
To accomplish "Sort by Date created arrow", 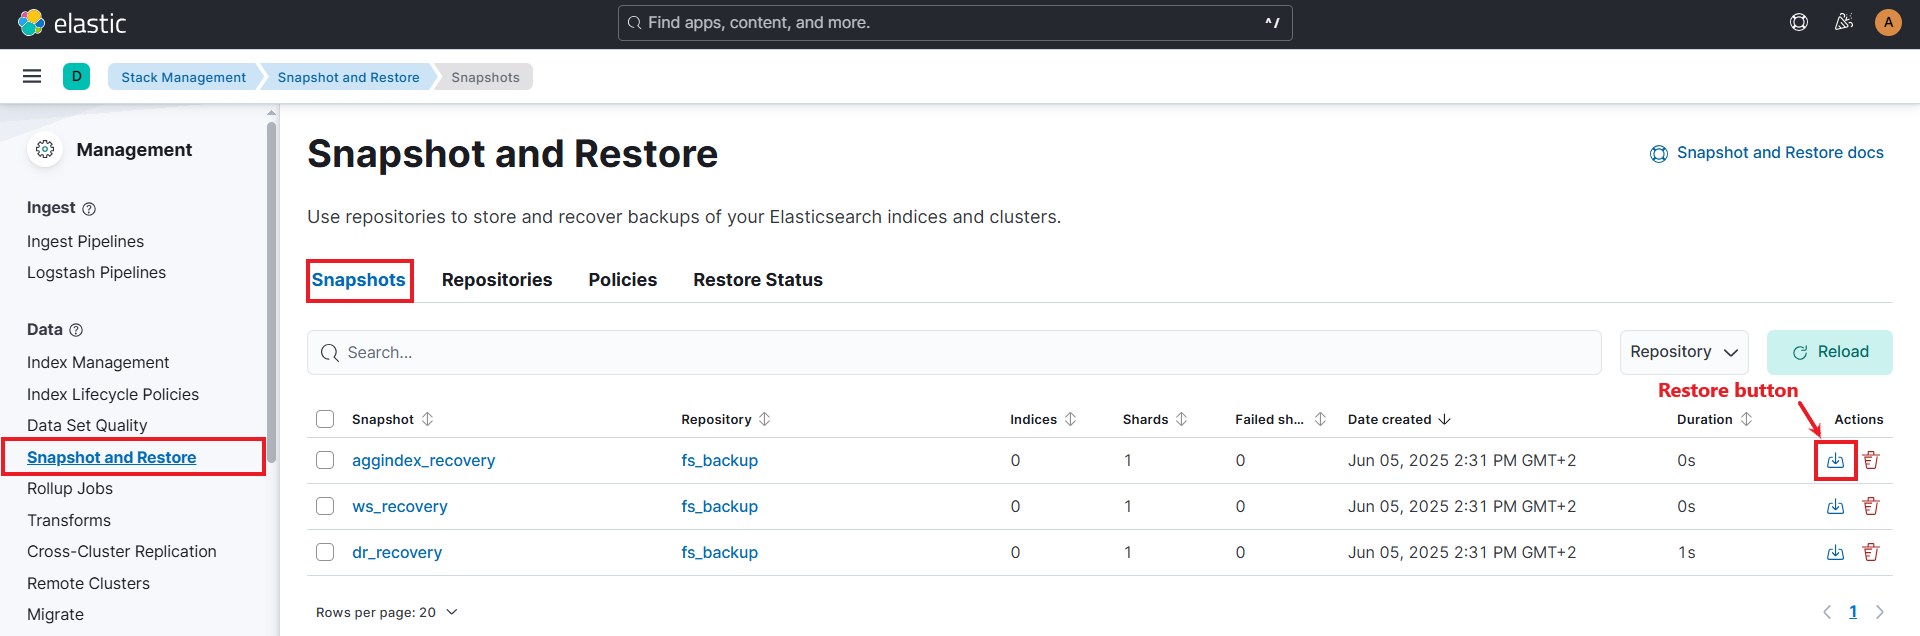I will pyautogui.click(x=1445, y=419).
